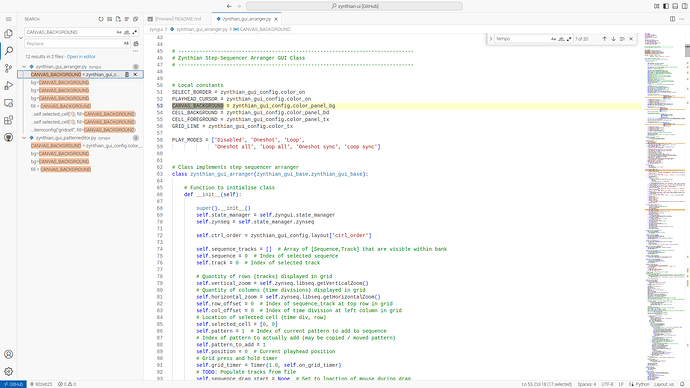Screen dimensions: 690x388
Task: Toggle Use Regular Expression in sidebar search
Action: pyautogui.click(x=135, y=32)
